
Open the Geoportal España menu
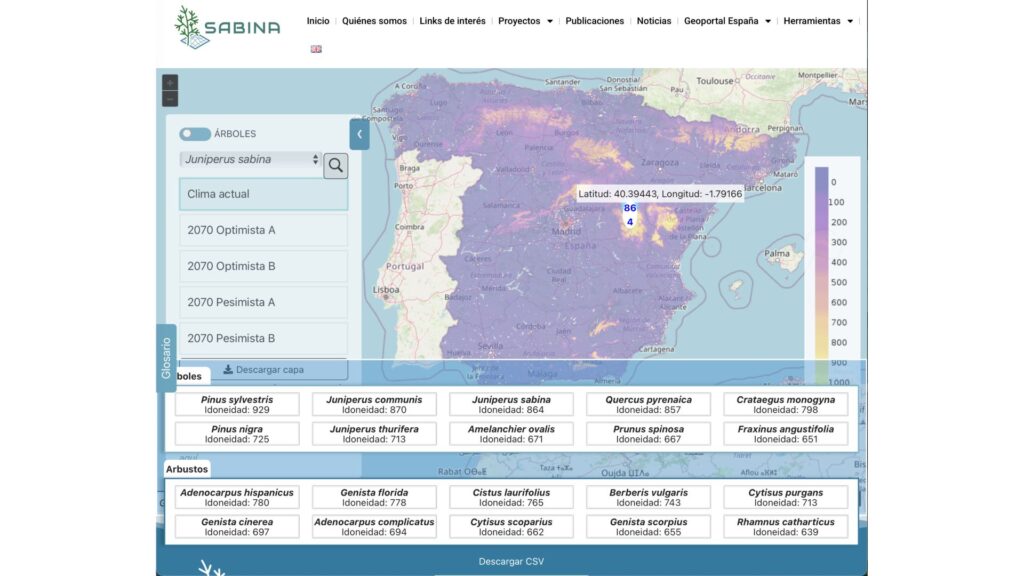point(727,21)
